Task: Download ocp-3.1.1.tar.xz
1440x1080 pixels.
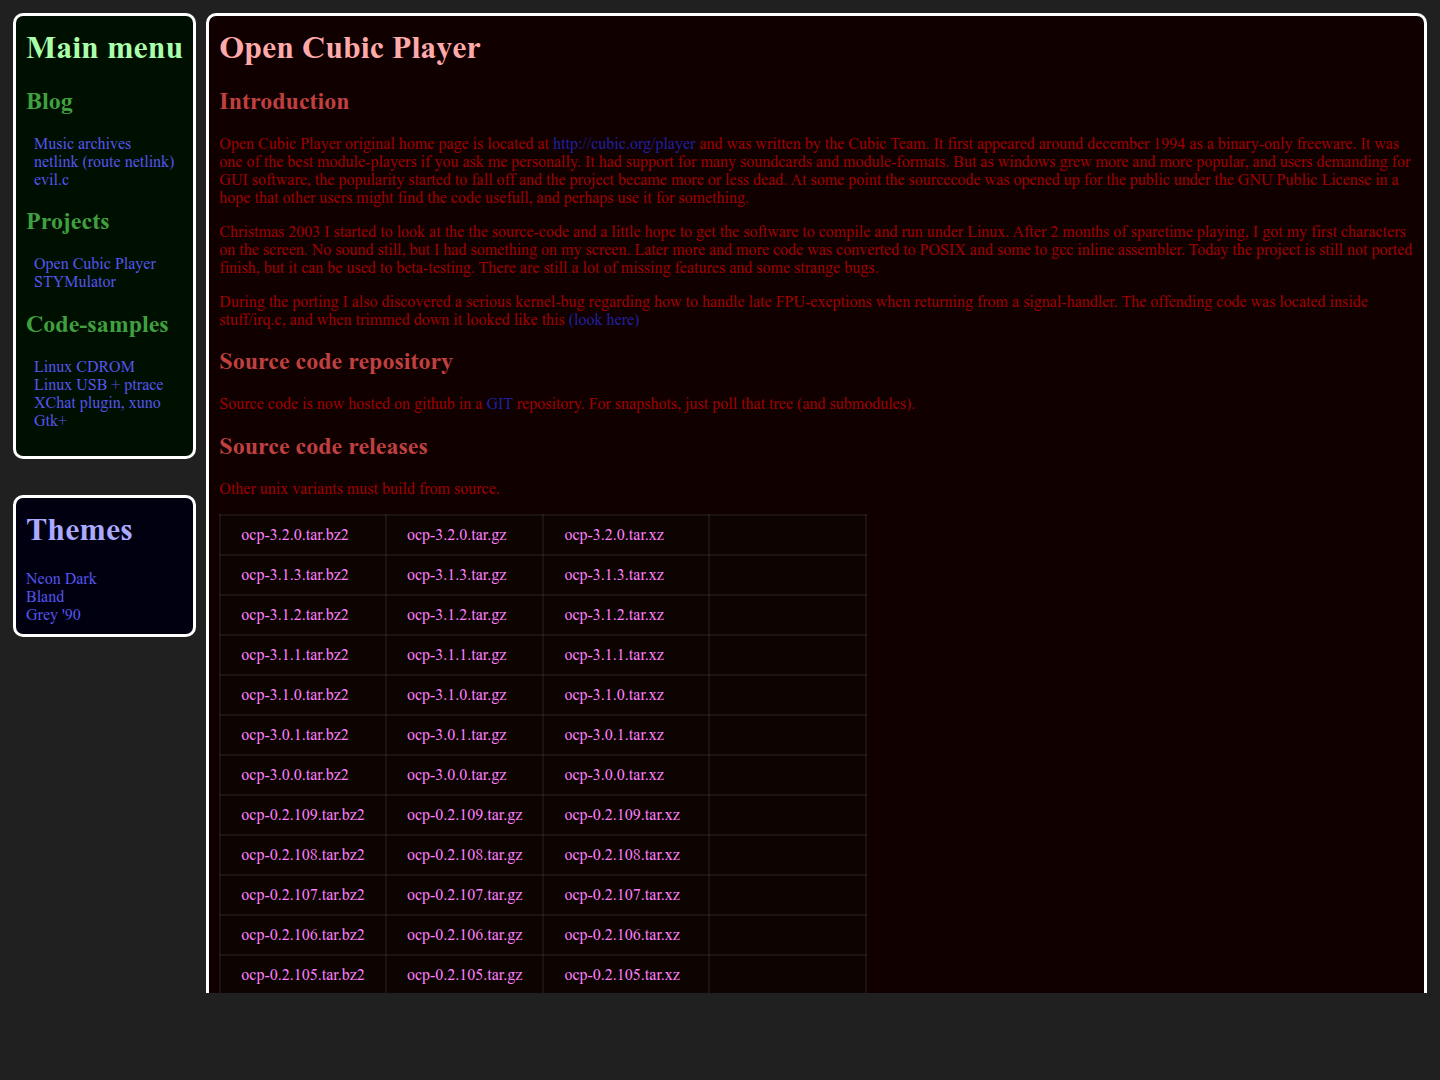Action: click(614, 655)
